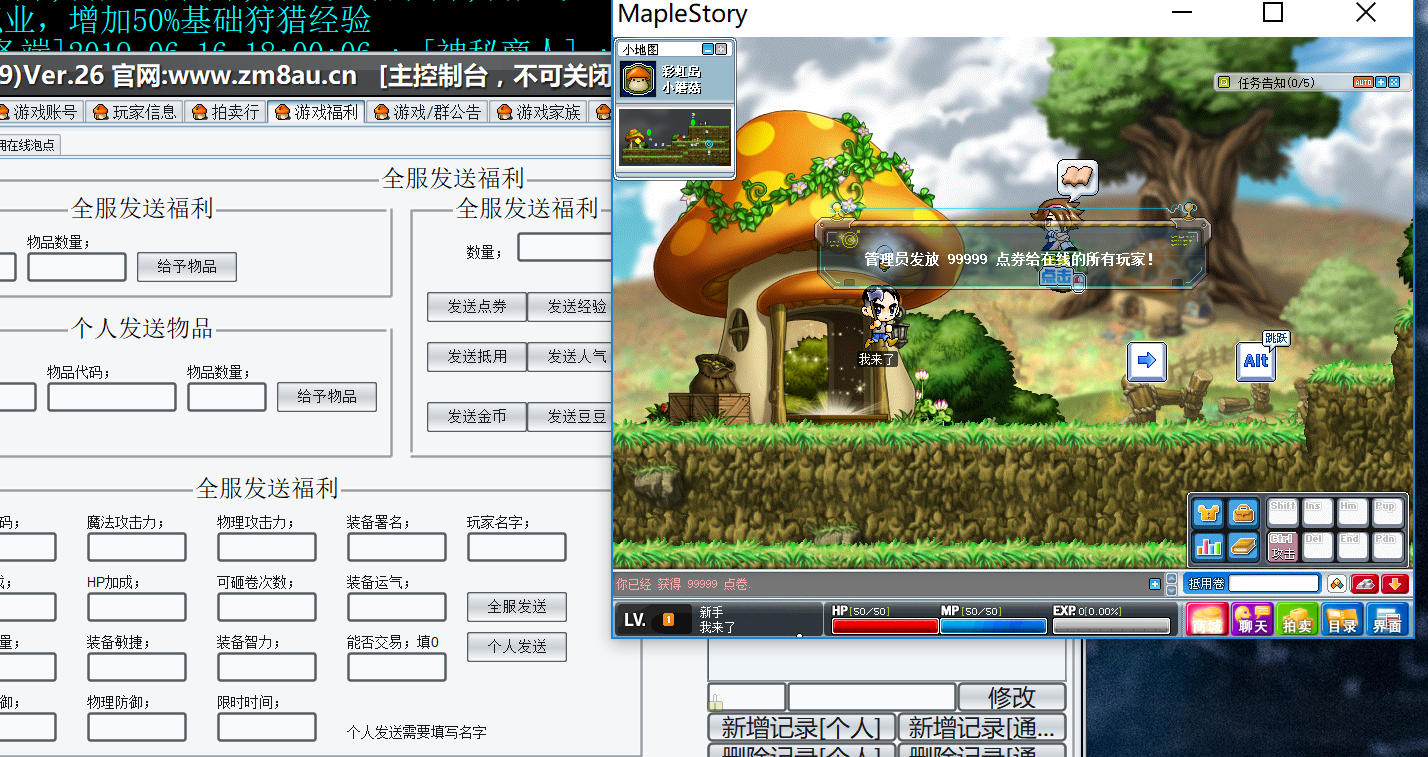1428x757 pixels.
Task: Click the Alt 跳跃 key hint icon
Action: coord(1256,360)
